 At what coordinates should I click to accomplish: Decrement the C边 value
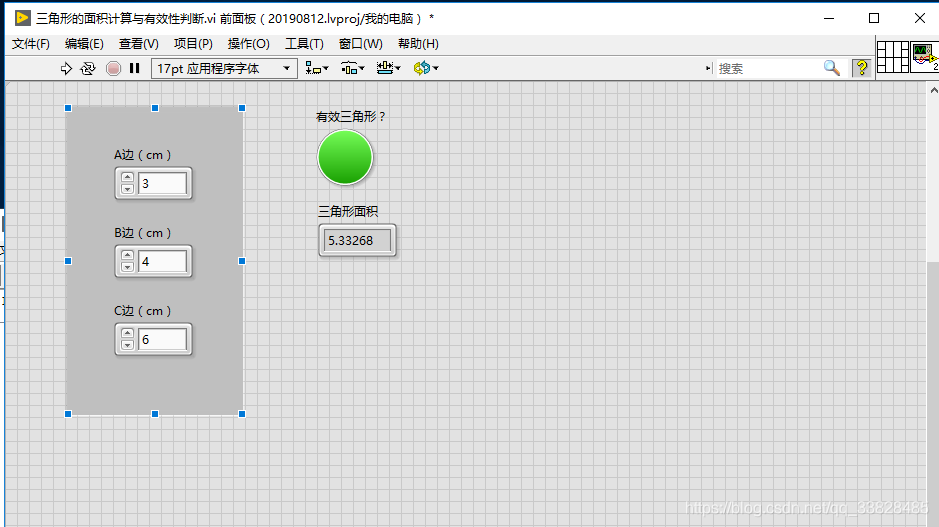click(x=127, y=345)
